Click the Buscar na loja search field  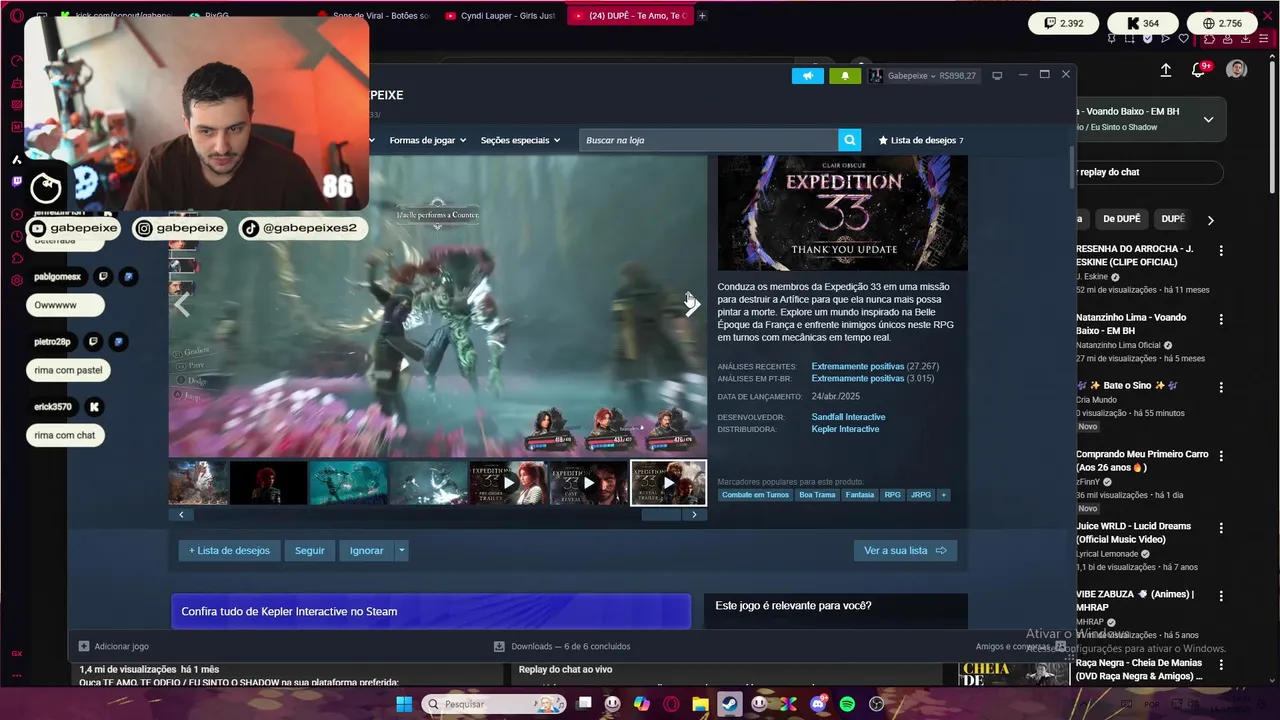tap(708, 140)
